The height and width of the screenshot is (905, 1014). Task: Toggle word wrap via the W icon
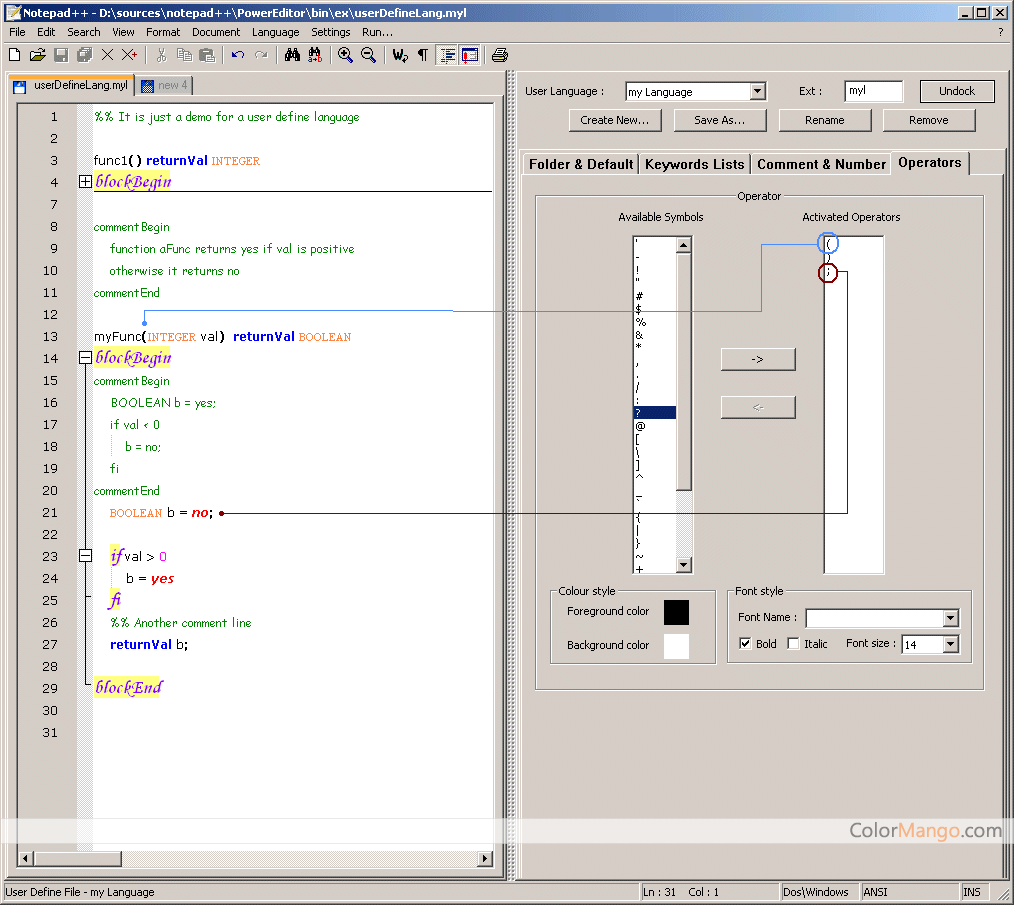click(x=398, y=55)
